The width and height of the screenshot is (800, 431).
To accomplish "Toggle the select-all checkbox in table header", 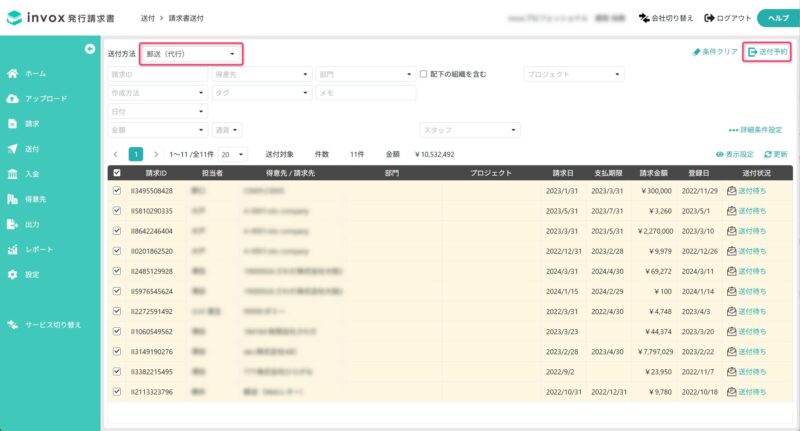I will click(117, 173).
